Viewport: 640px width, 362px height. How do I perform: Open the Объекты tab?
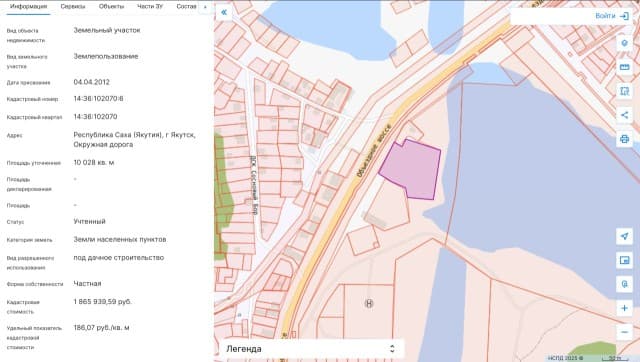[x=111, y=7]
